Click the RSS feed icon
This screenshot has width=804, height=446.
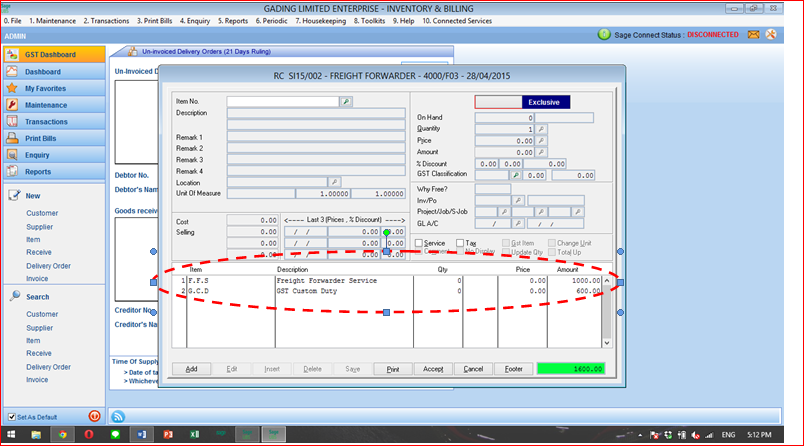(118, 416)
